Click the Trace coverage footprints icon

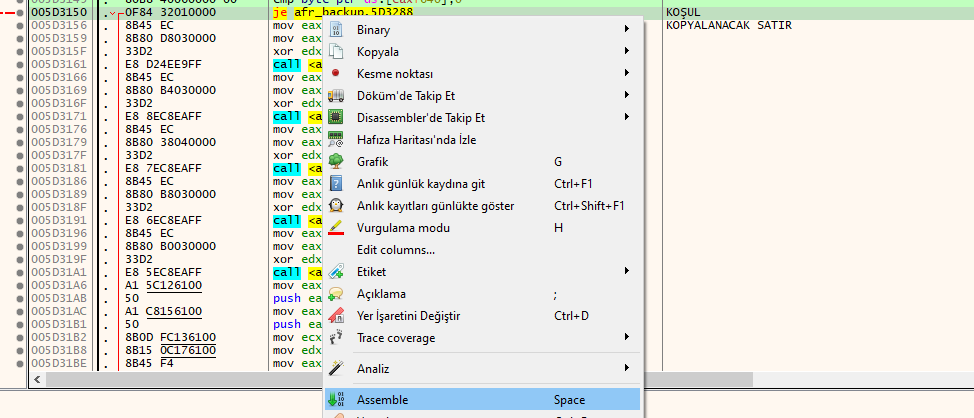[335, 338]
